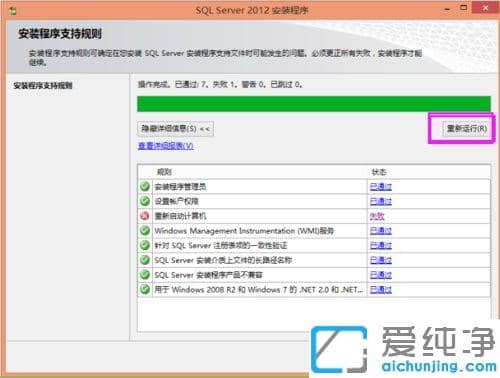Screen dimensions: 500x378
Task: Click the check icon for SQL Server 安装介质 row
Action: click(145, 260)
